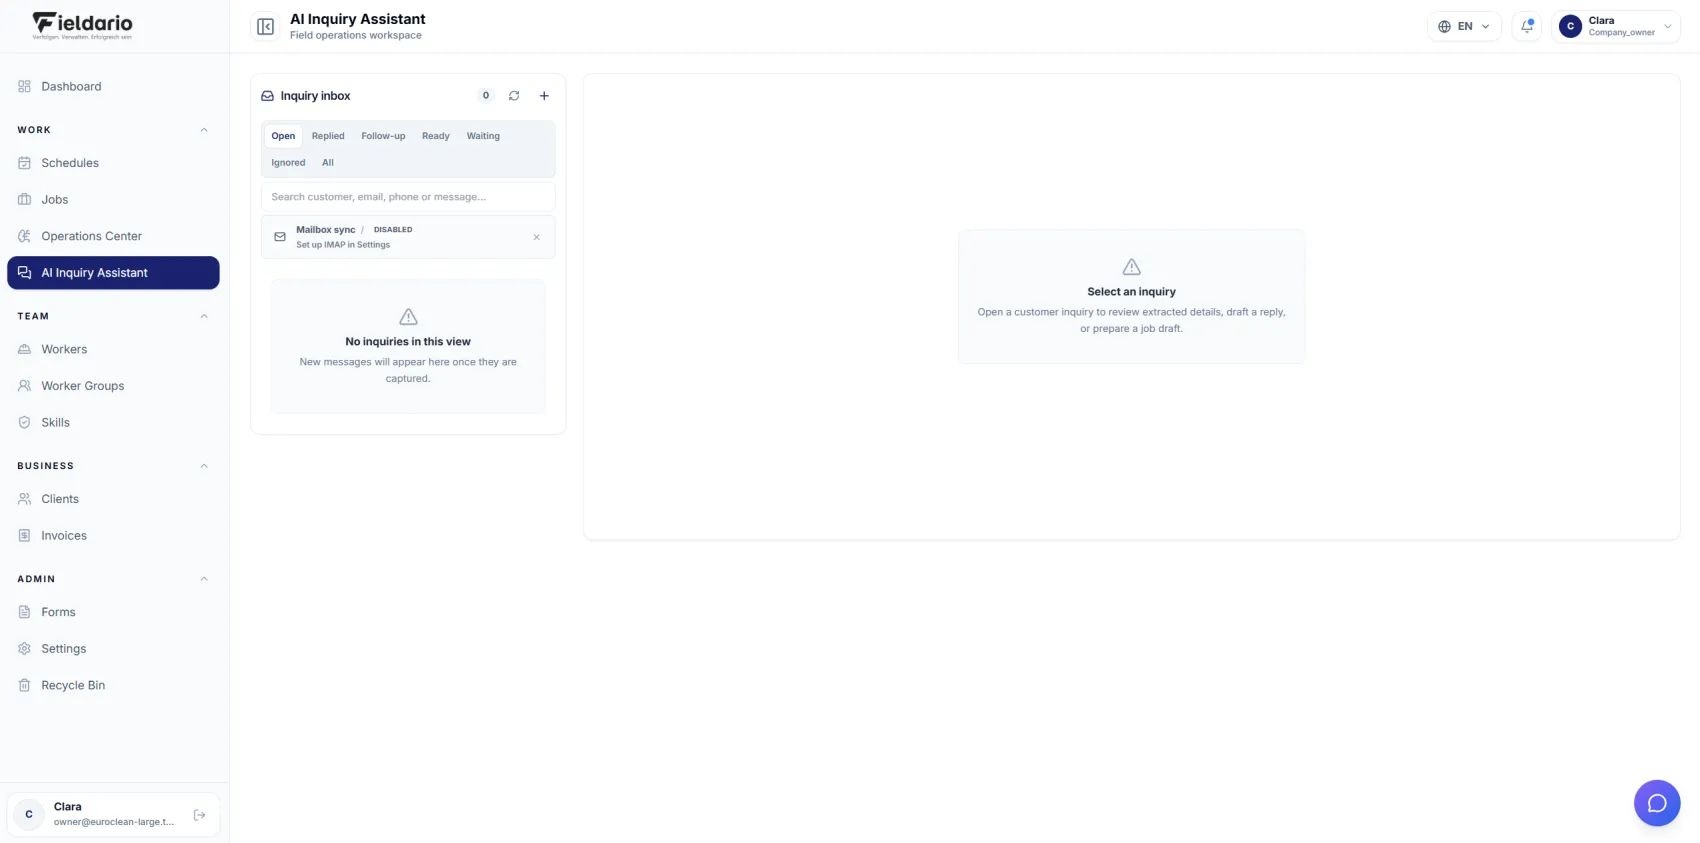1700x843 pixels.
Task: Show the All inquiries tab
Action: pyautogui.click(x=328, y=163)
